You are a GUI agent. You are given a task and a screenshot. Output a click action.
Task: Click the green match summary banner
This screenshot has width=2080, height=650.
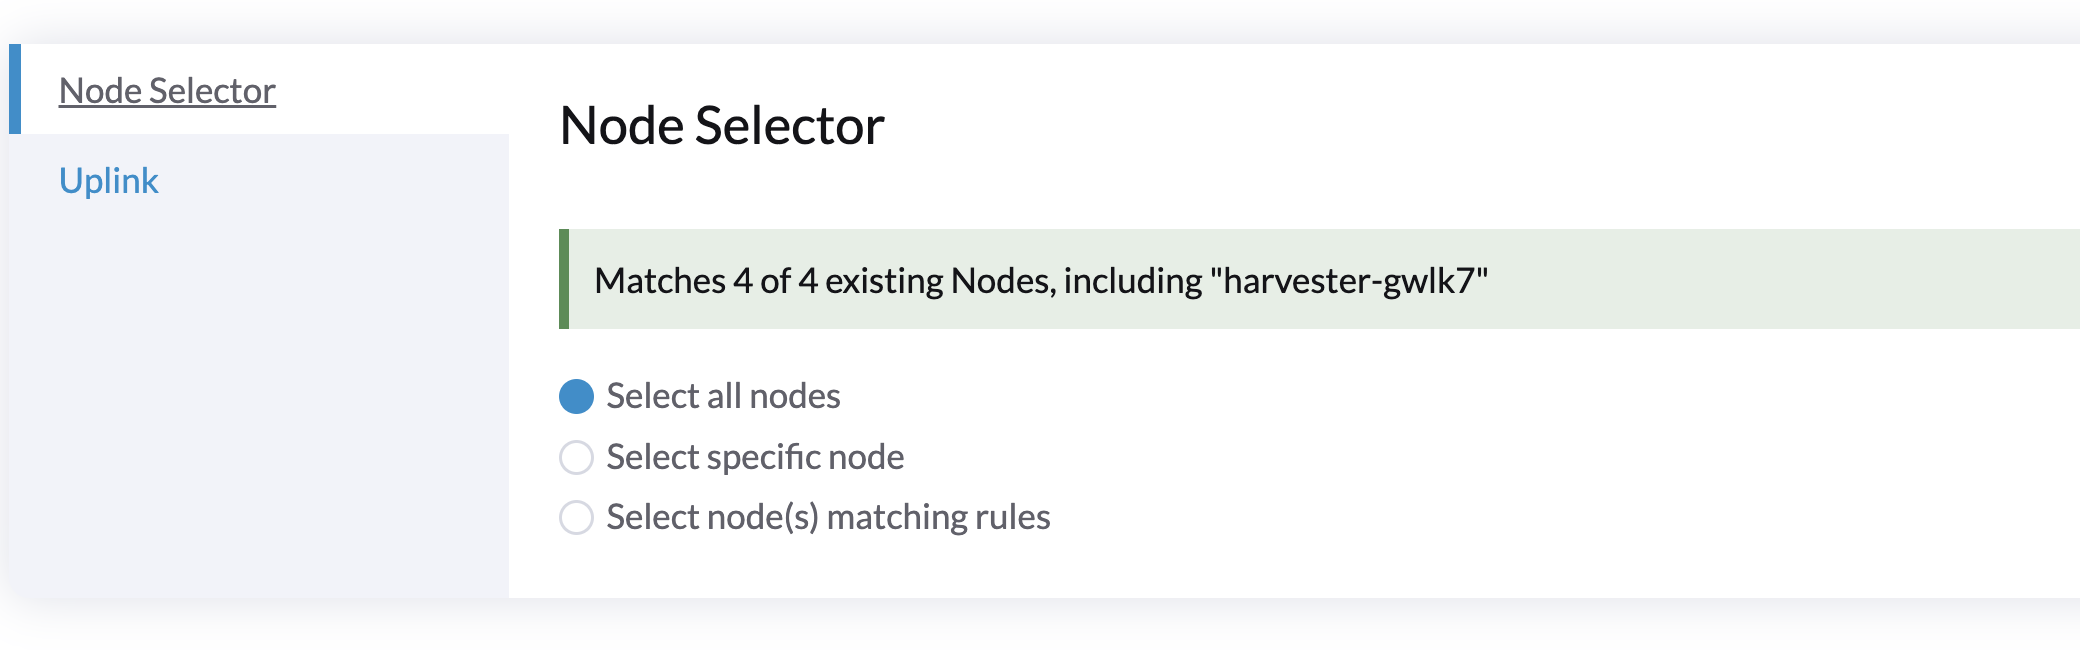pos(1200,281)
